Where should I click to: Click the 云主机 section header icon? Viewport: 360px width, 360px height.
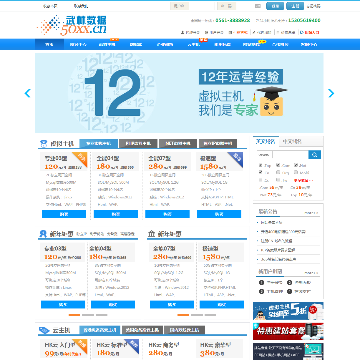(44, 330)
